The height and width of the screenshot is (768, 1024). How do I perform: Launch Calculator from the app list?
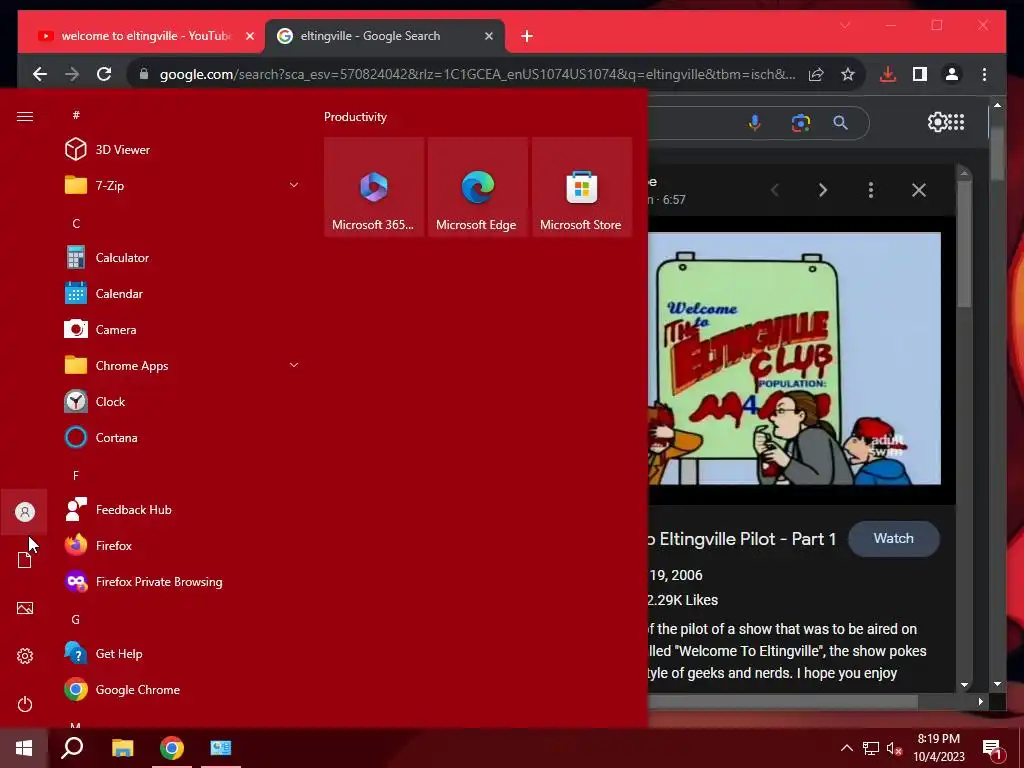coord(183,258)
